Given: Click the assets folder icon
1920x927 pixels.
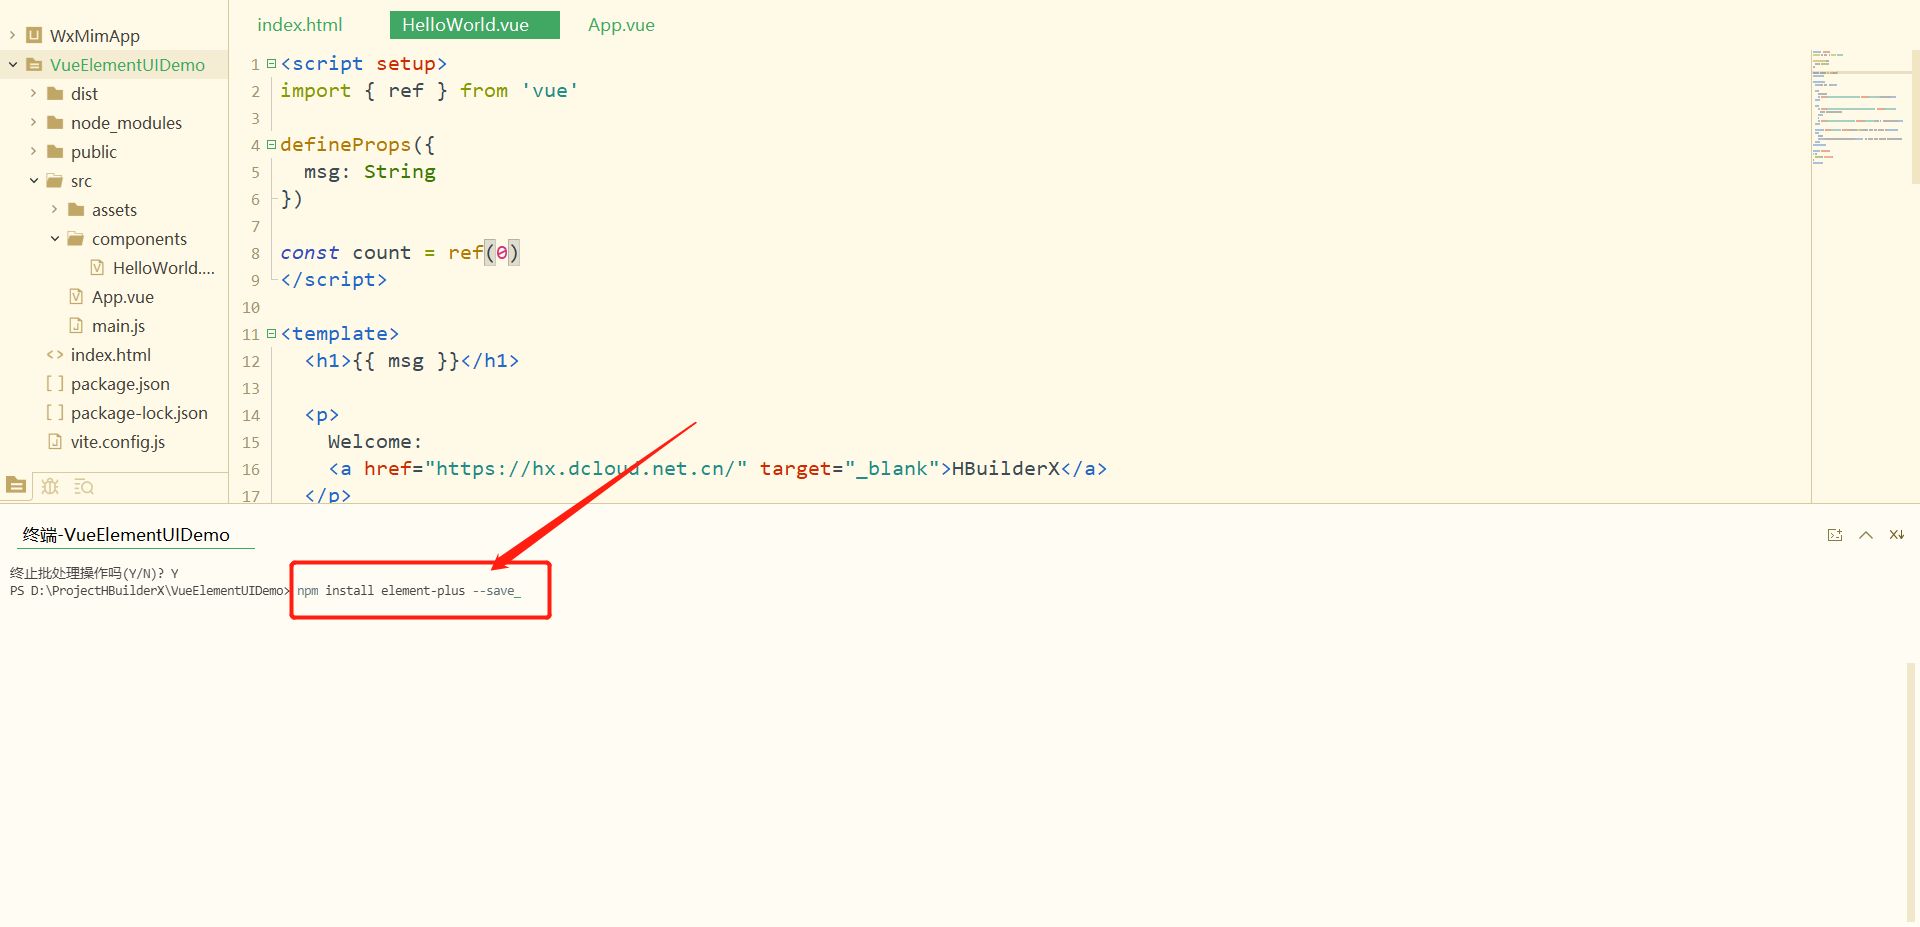Looking at the screenshot, I should (x=76, y=210).
